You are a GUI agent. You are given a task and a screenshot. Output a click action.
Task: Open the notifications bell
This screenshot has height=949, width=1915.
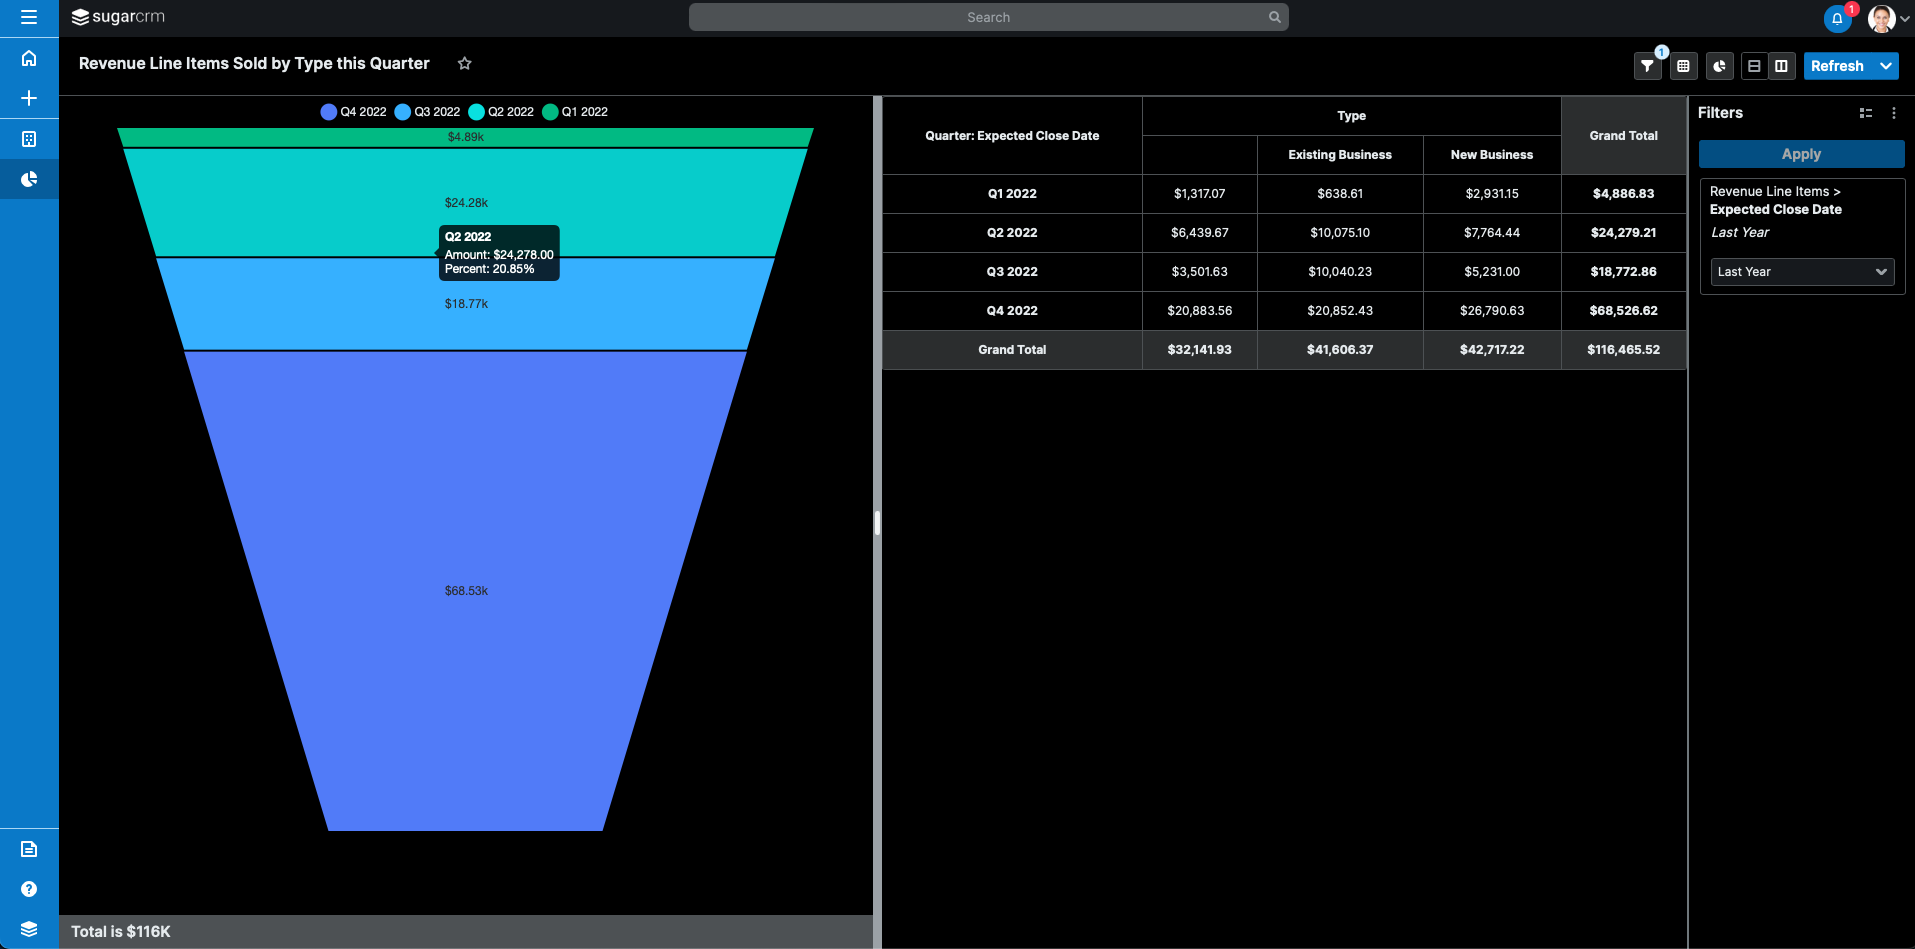(x=1836, y=18)
